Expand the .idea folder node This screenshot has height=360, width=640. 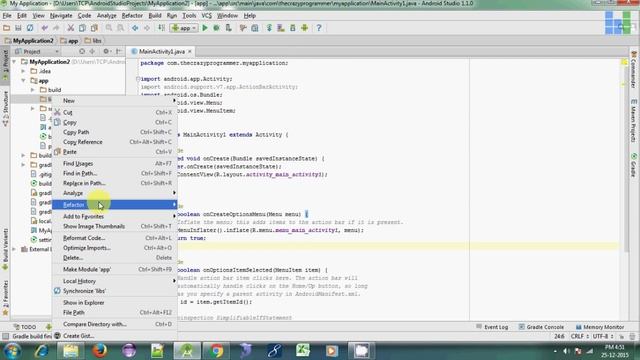point(23,71)
